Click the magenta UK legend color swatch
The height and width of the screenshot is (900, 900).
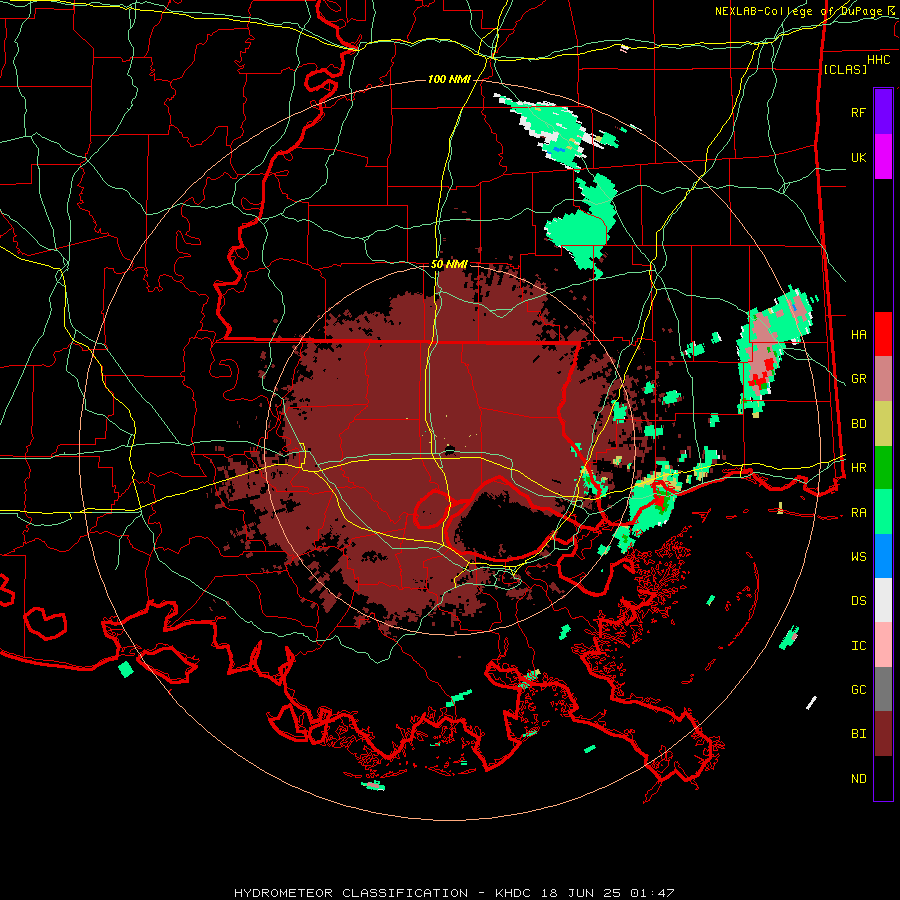[x=883, y=157]
